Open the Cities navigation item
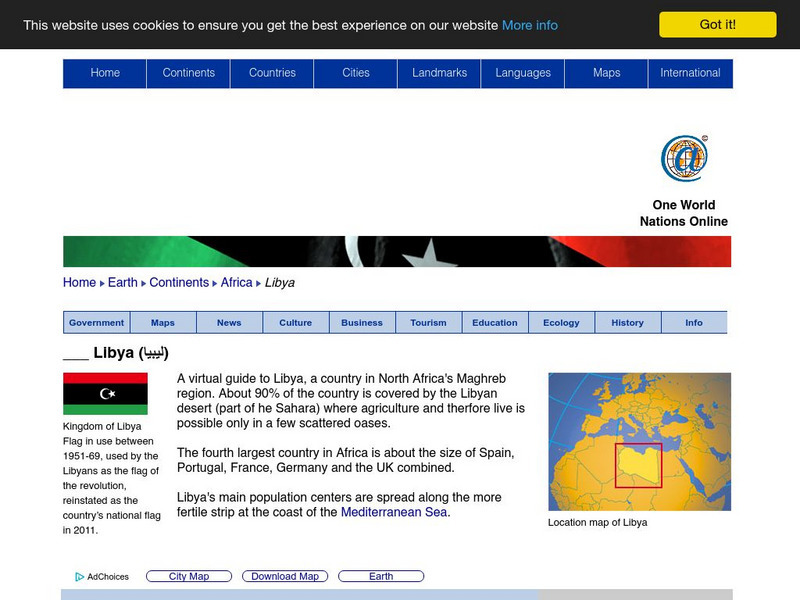 pyautogui.click(x=356, y=72)
